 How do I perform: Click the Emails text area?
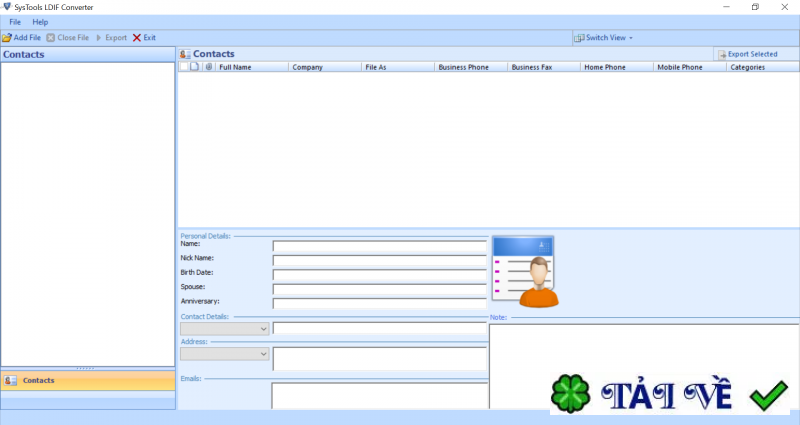(x=380, y=396)
